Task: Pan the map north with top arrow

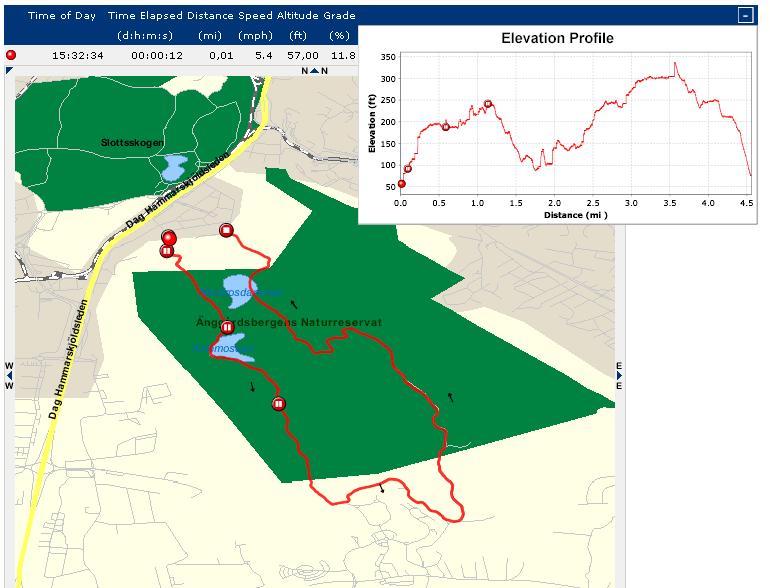Action: 313,71
